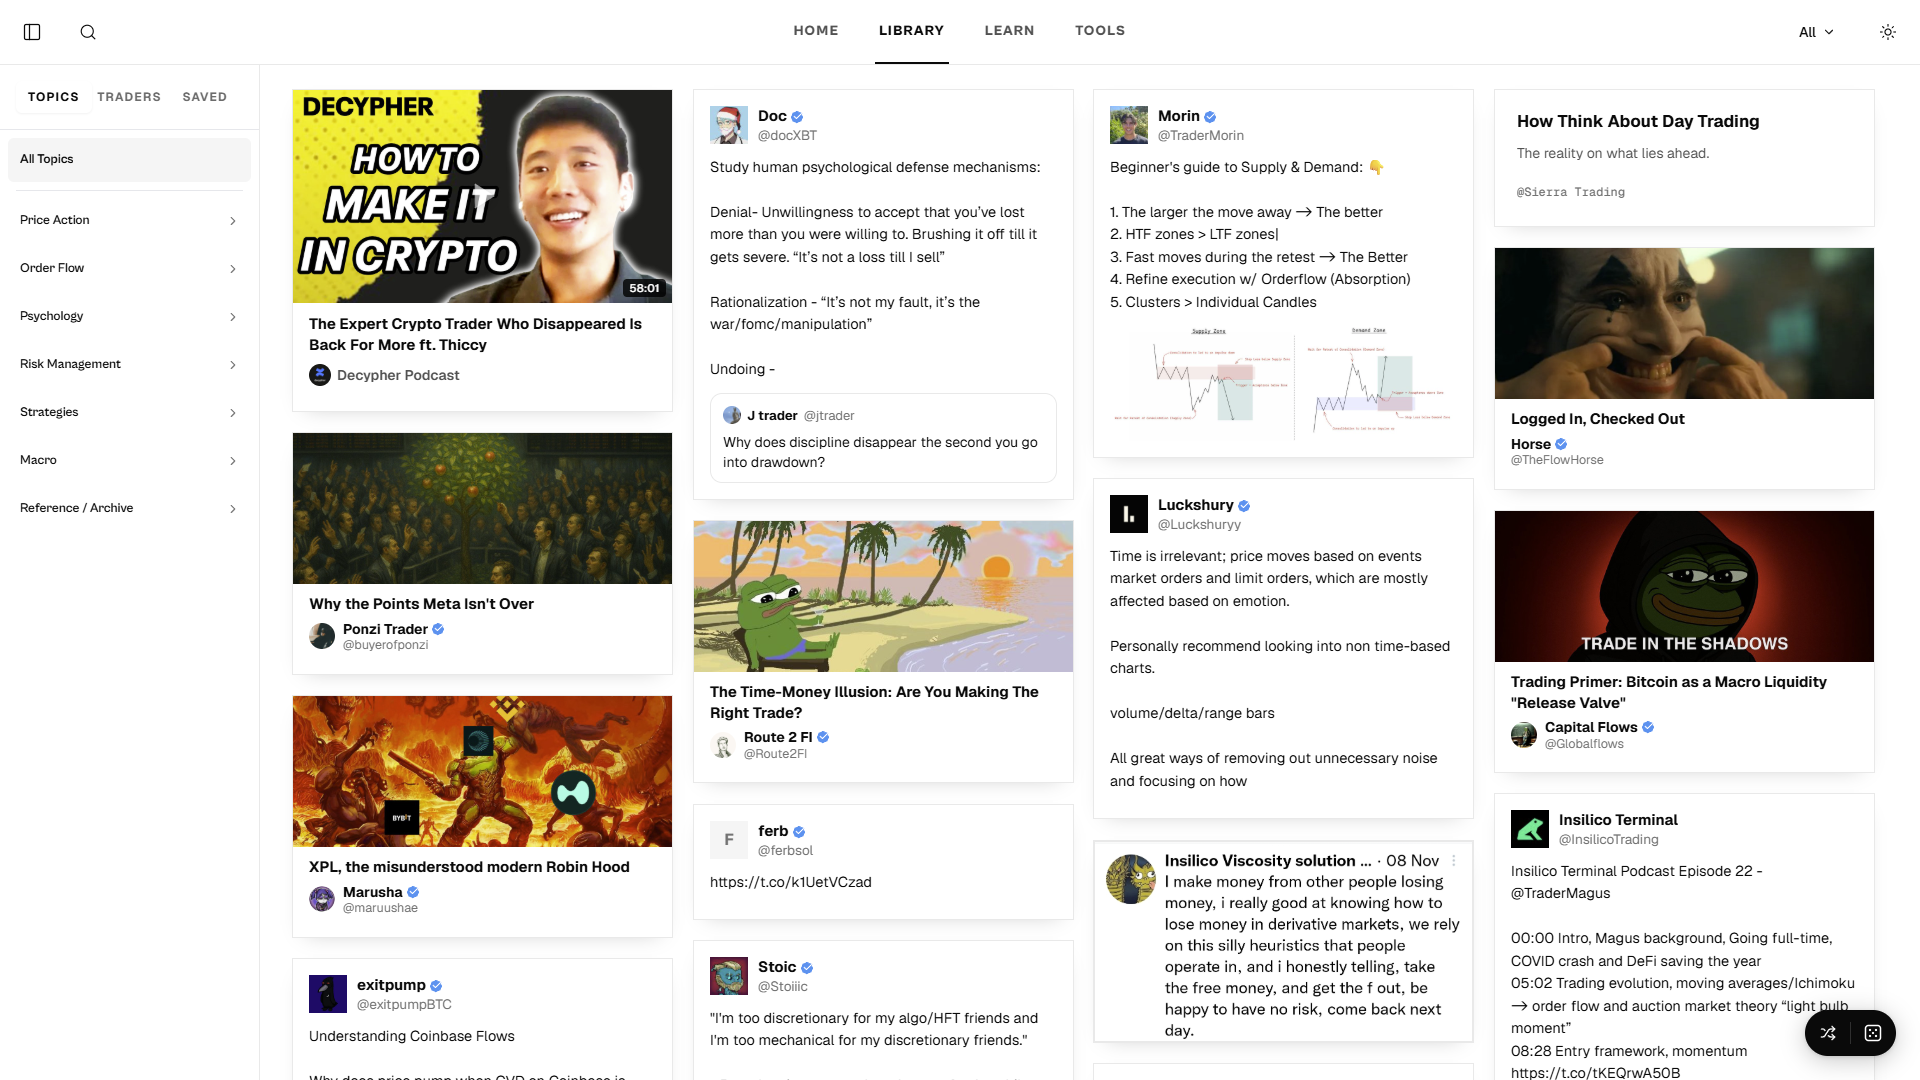Click Doc's Santa hat avatar

[729, 125]
